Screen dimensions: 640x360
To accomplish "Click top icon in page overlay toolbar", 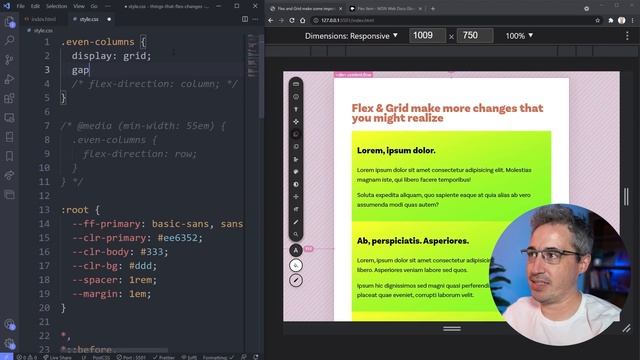I will tap(296, 84).
